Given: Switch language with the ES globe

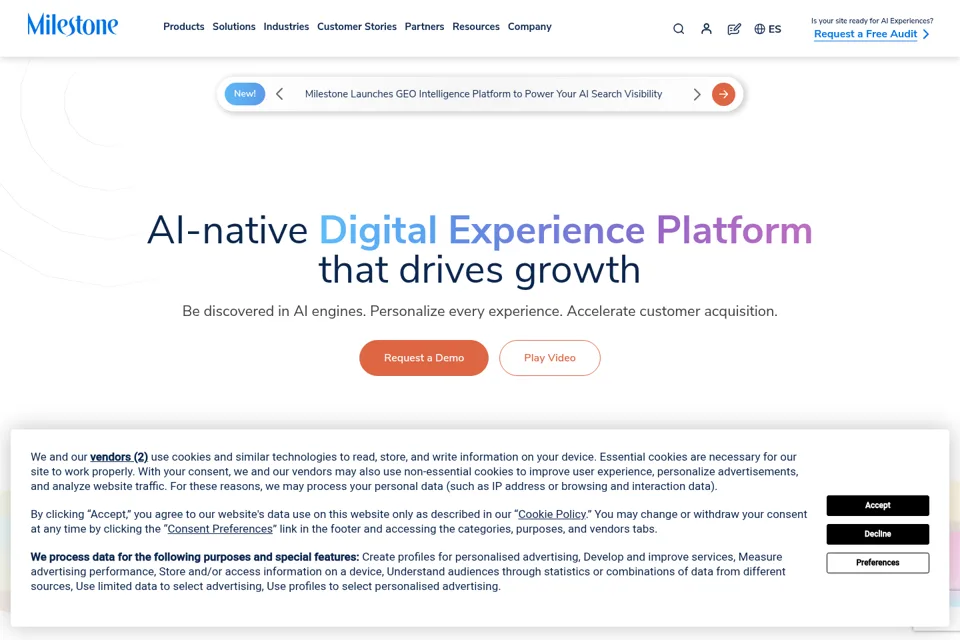Looking at the screenshot, I should point(768,29).
